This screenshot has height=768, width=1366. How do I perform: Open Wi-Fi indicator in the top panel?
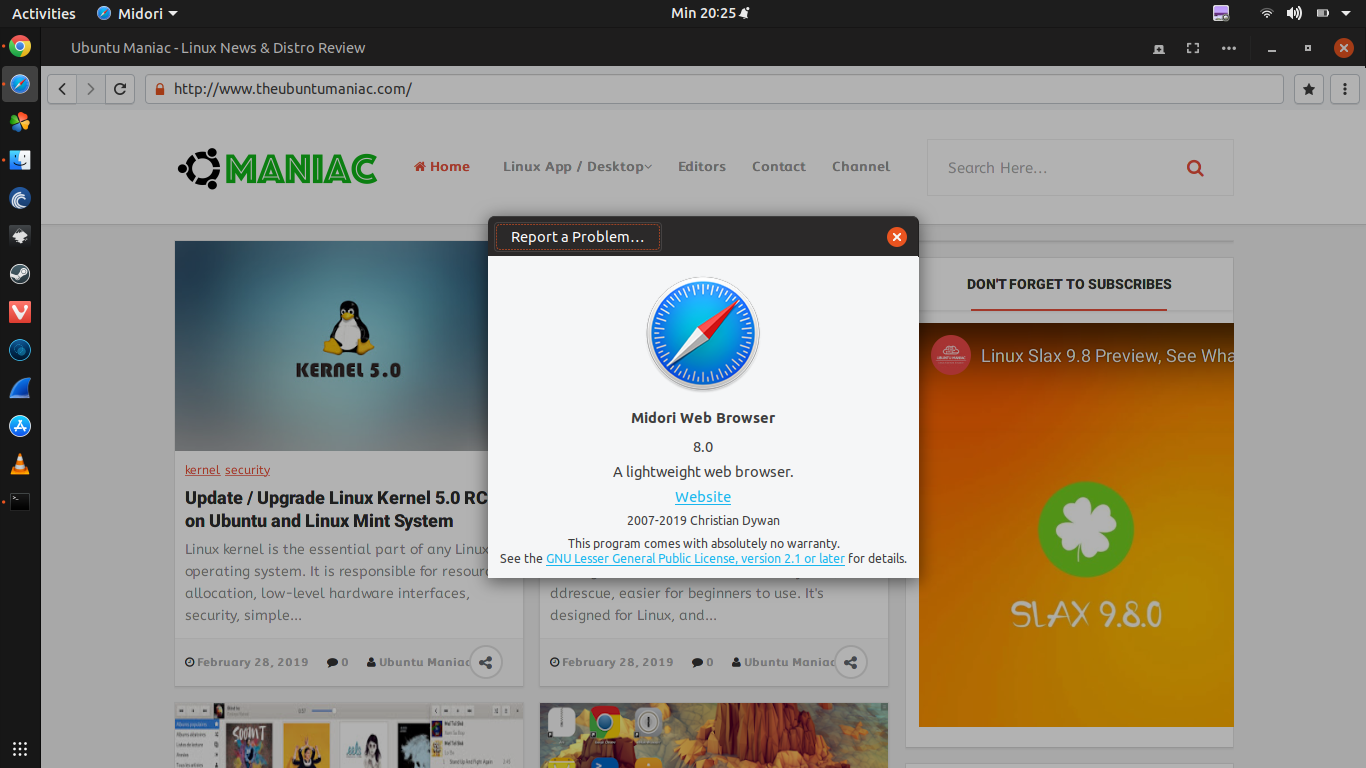(1267, 13)
